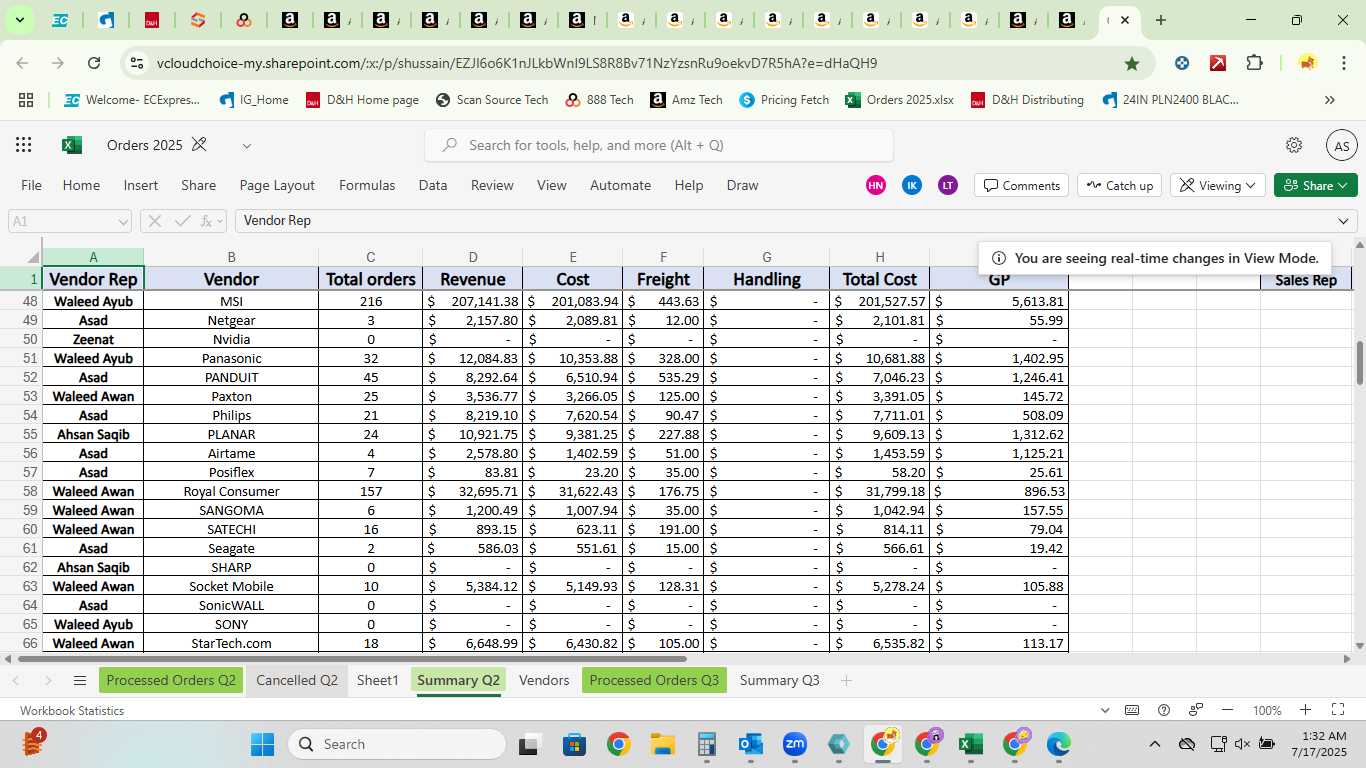Viewport: 1366px width, 768px height.
Task: Open the Draw ribbon tab
Action: pyautogui.click(x=742, y=185)
